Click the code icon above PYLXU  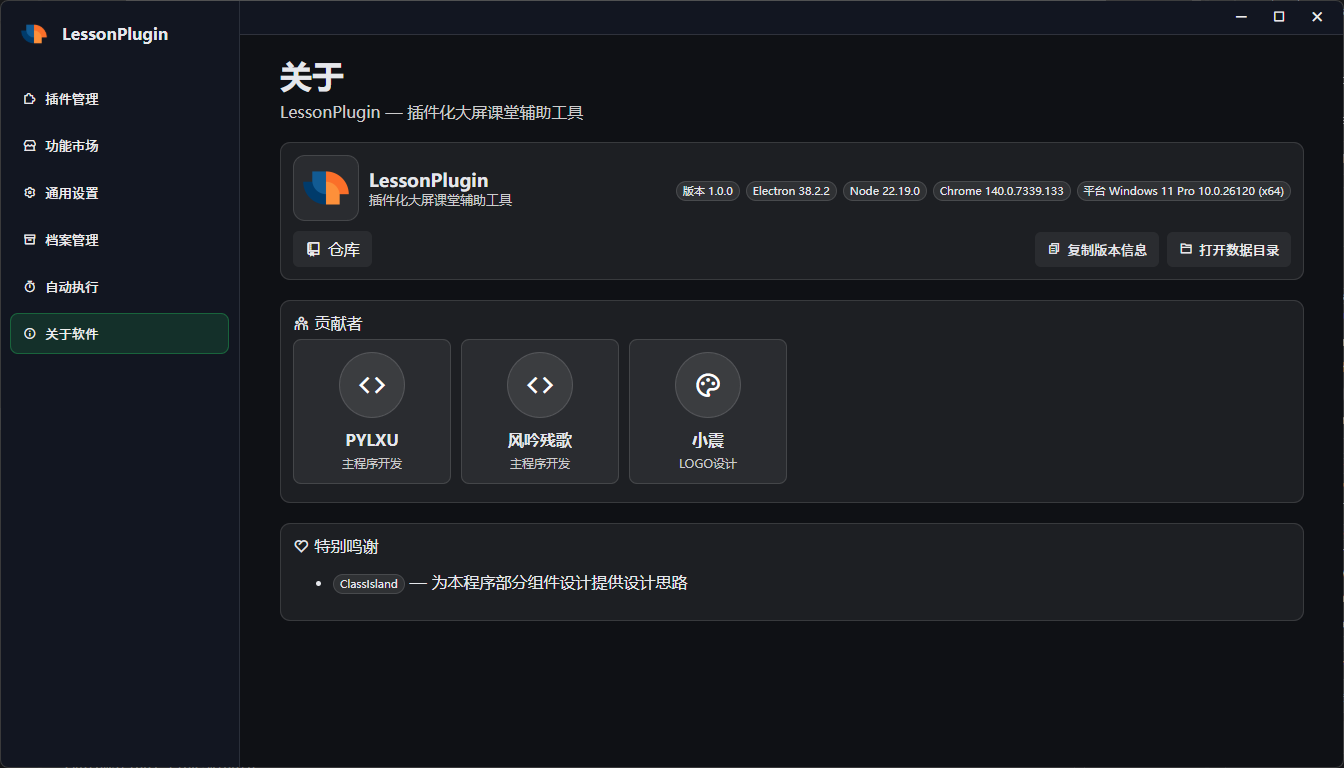[372, 385]
